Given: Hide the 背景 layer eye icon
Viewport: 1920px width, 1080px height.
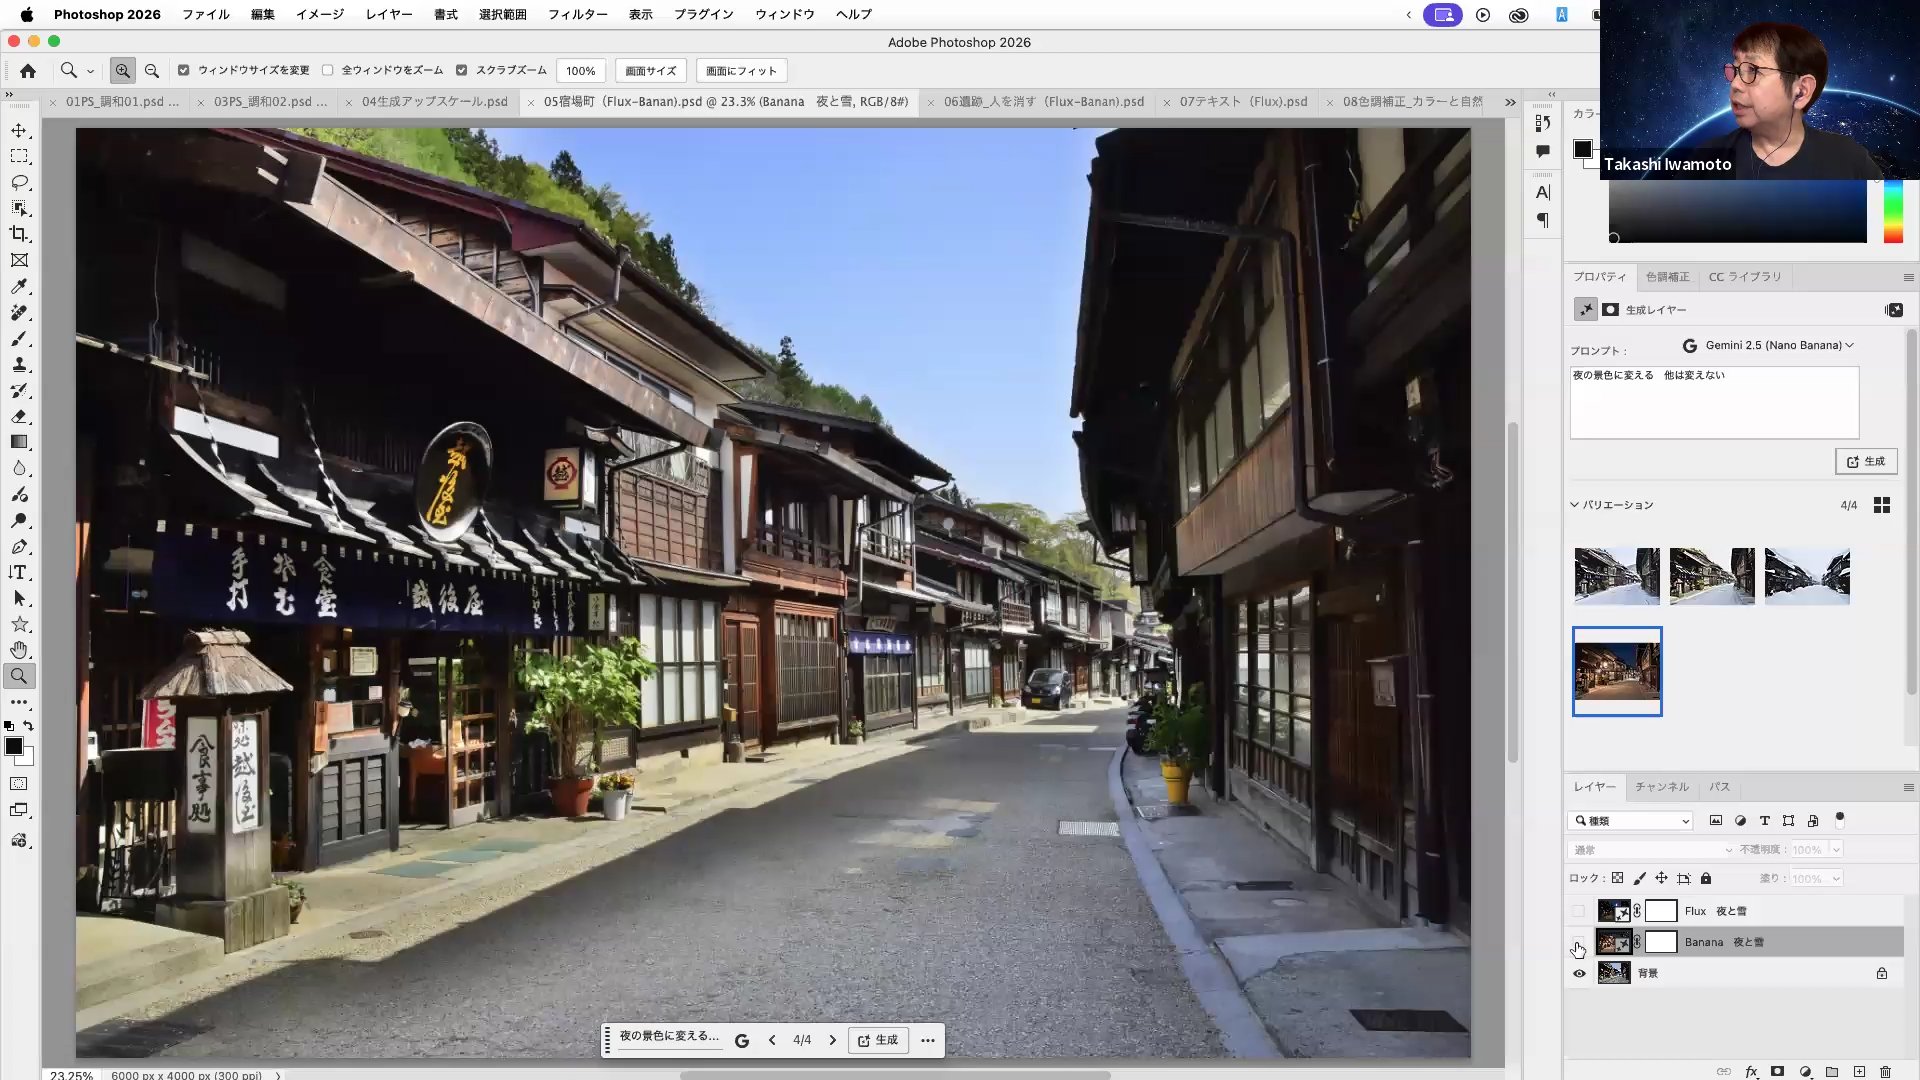Looking at the screenshot, I should click(1579, 973).
